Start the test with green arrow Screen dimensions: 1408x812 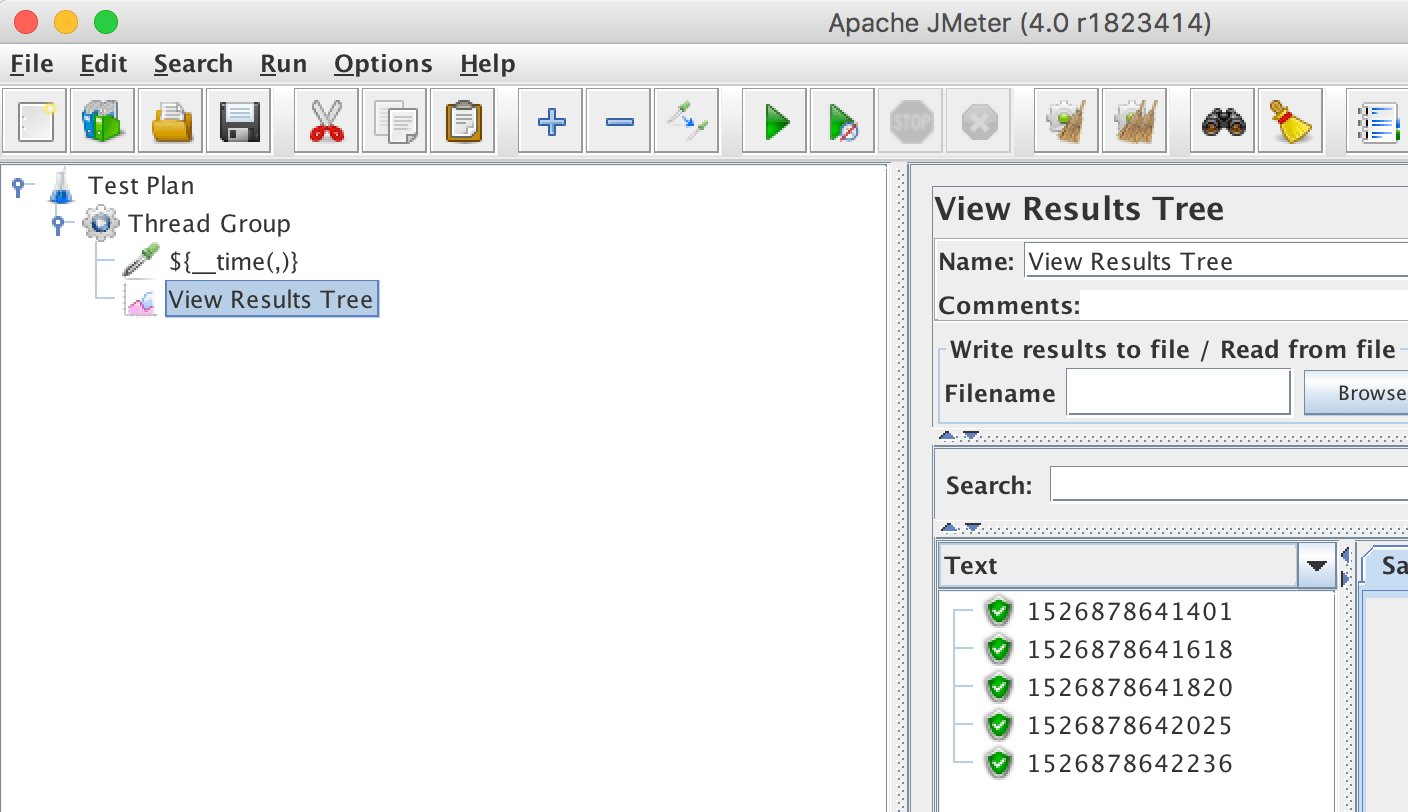pos(775,121)
